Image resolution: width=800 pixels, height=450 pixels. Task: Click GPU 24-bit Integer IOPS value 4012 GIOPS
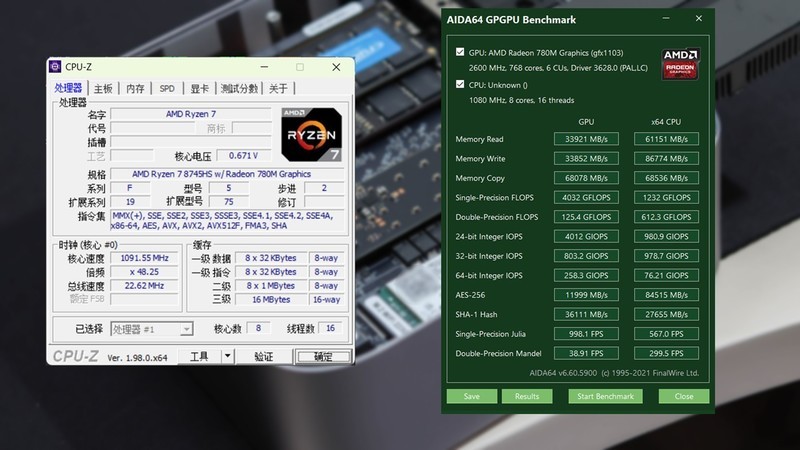click(586, 236)
